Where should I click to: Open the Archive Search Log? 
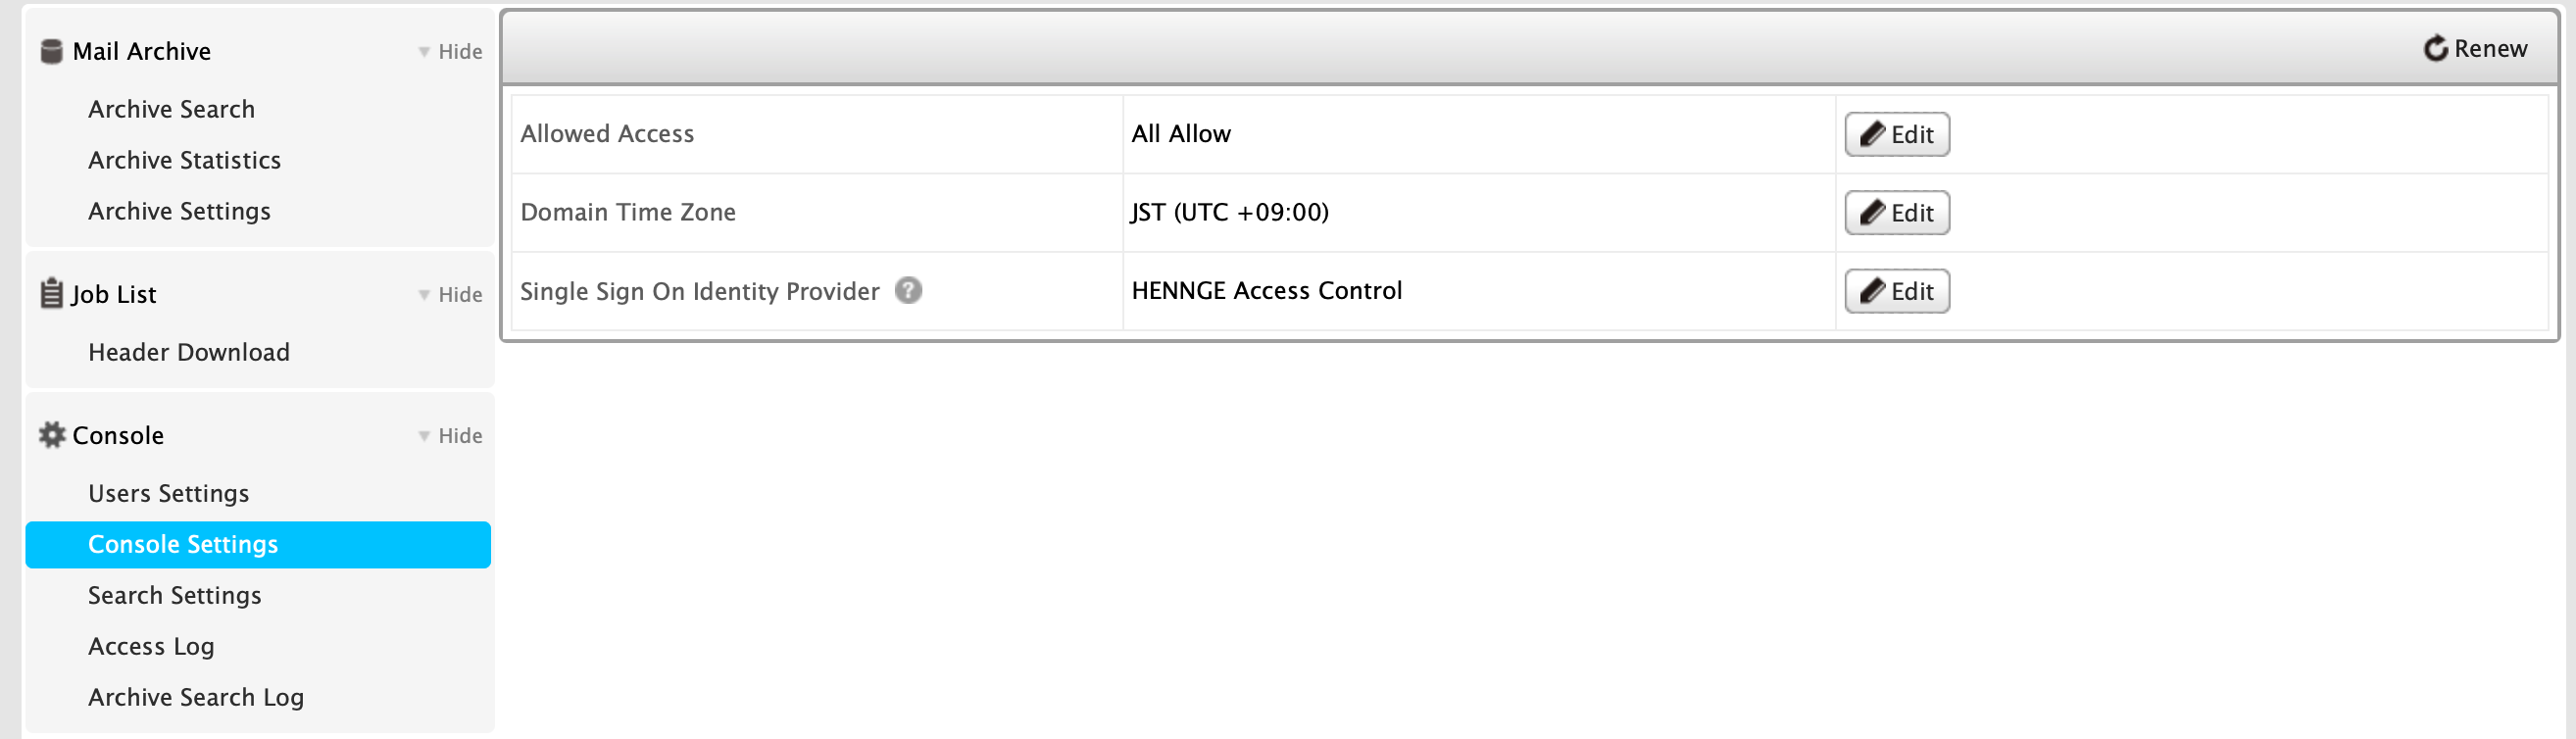point(196,697)
